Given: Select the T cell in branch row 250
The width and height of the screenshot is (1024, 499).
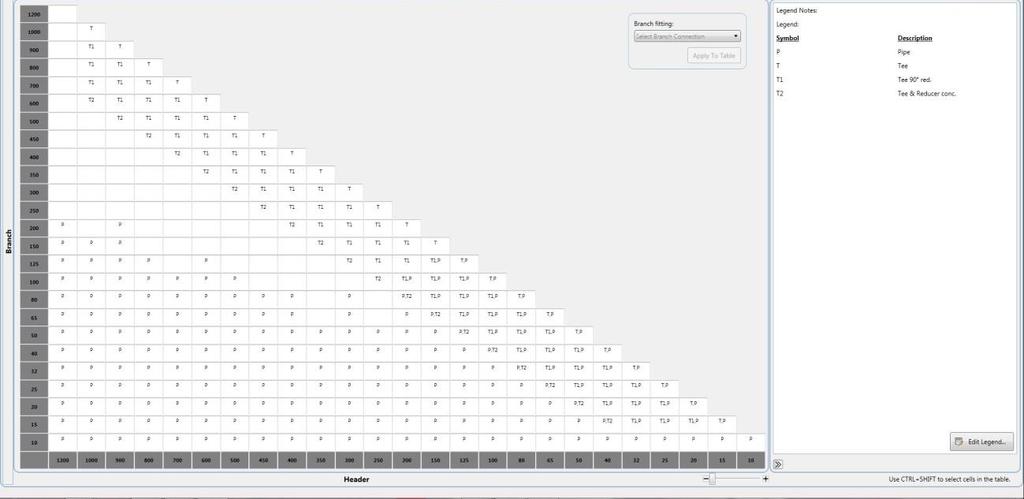Looking at the screenshot, I should 378,210.
